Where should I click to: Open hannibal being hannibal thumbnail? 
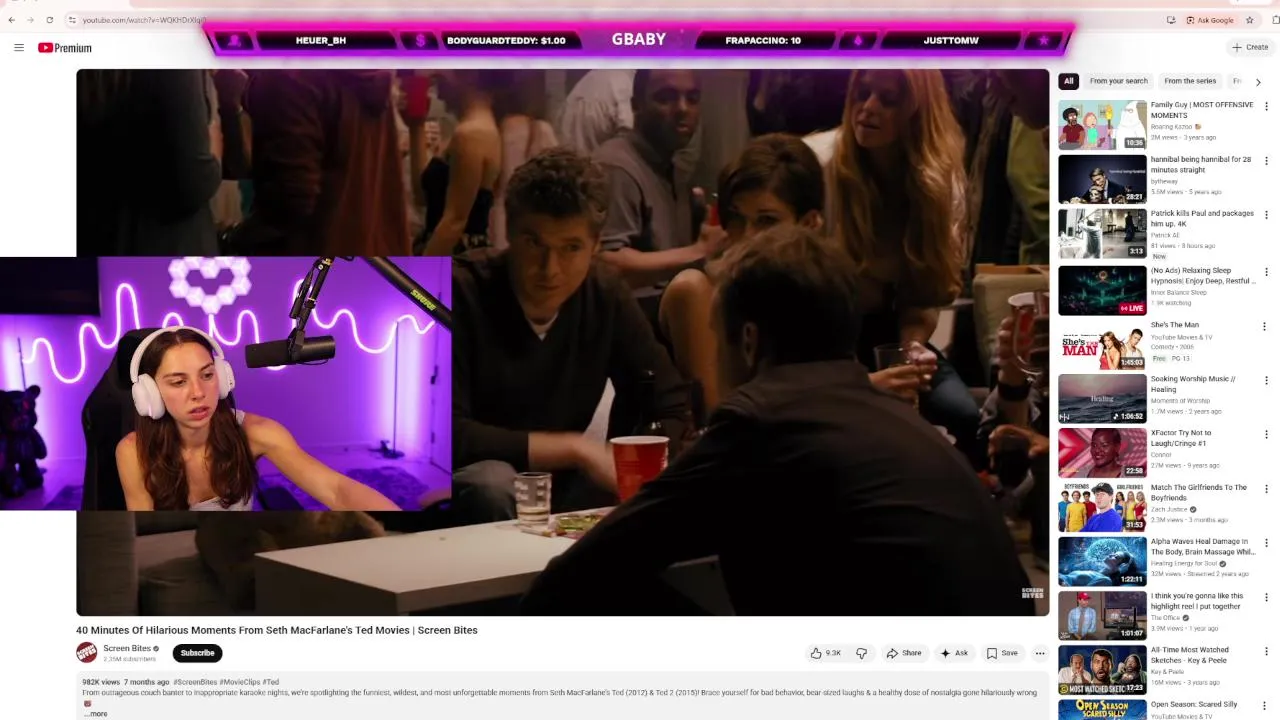[x=1103, y=179]
